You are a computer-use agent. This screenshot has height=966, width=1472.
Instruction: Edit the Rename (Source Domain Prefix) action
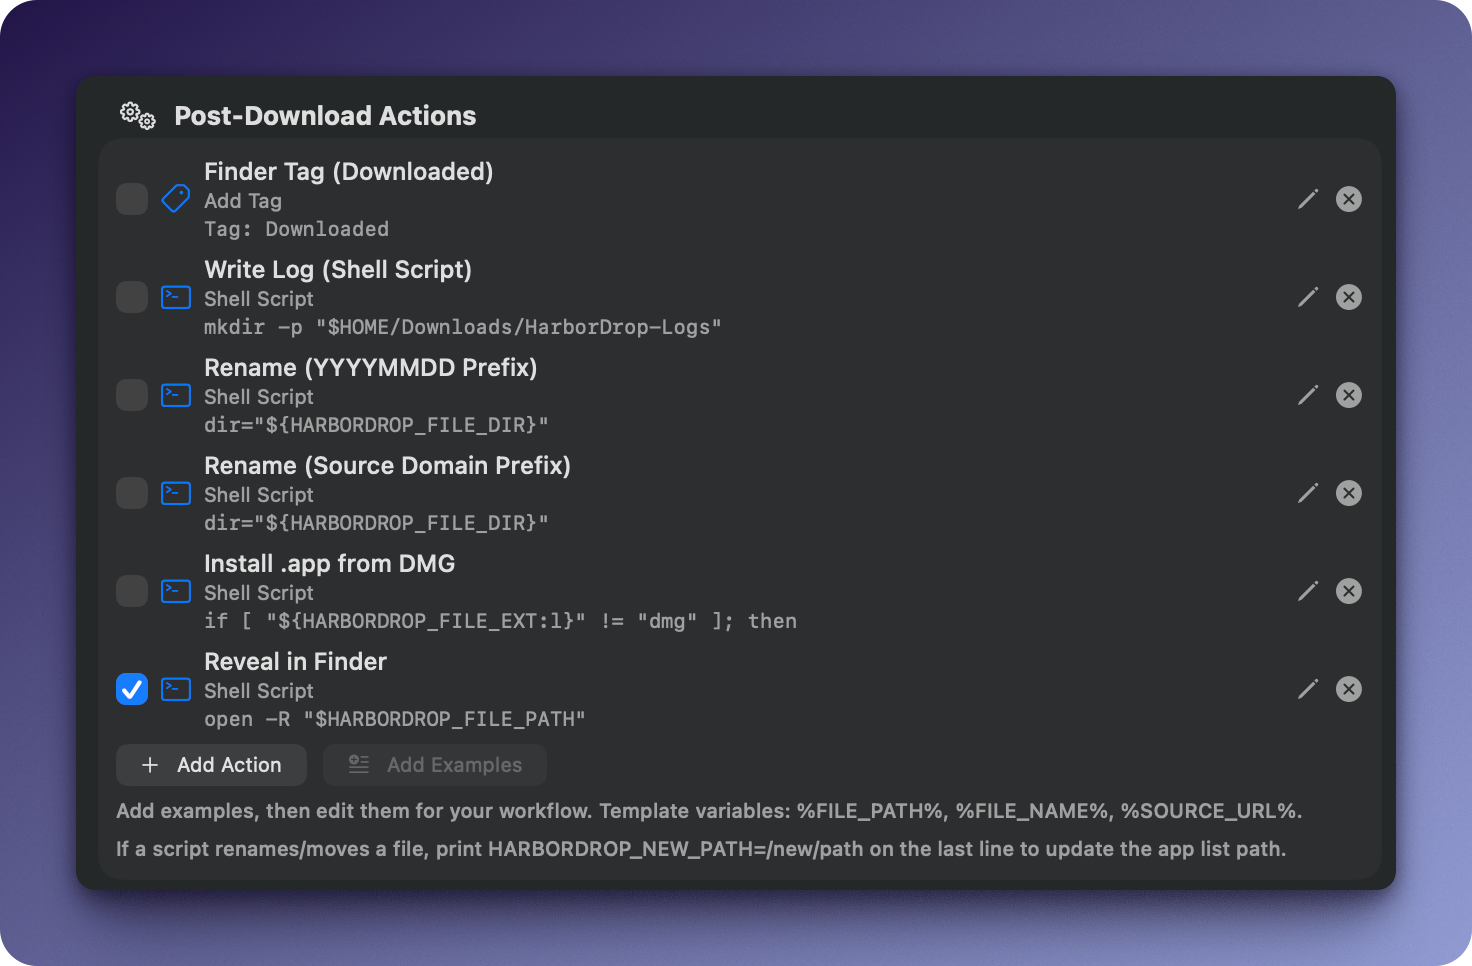pos(1308,493)
